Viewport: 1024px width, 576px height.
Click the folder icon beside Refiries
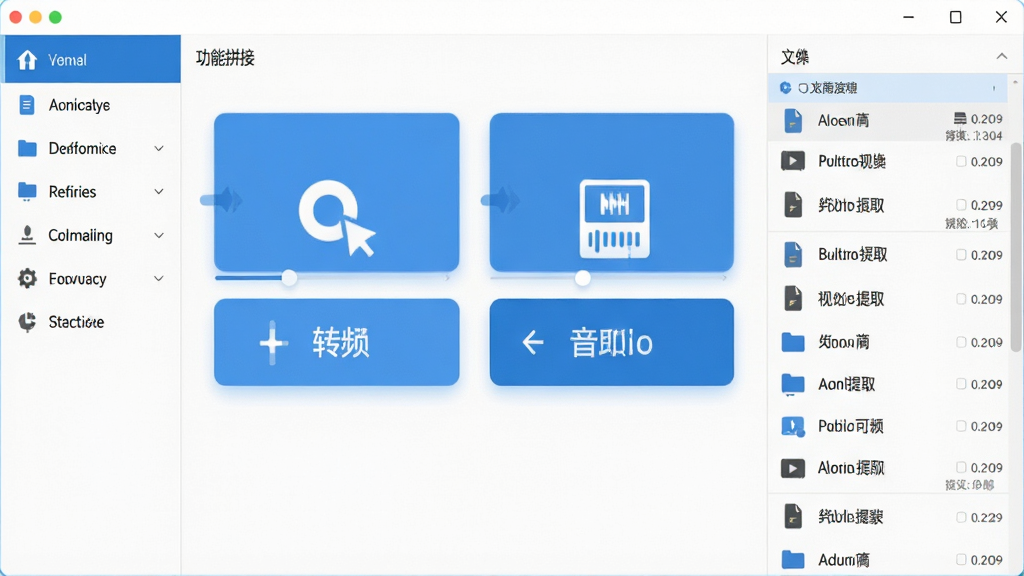(27, 191)
